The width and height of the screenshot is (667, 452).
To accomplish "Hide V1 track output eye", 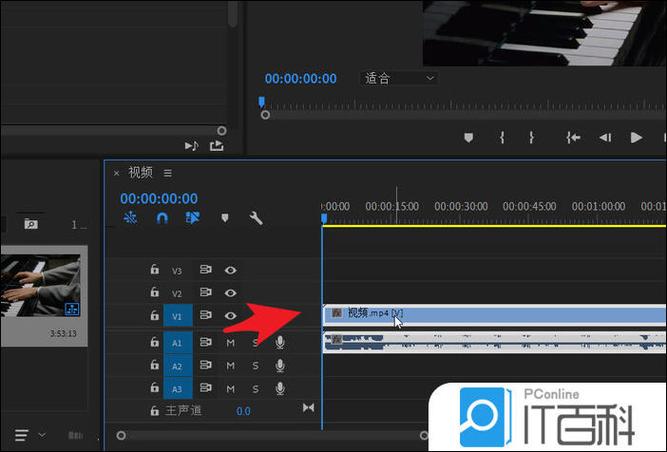I will click(x=231, y=316).
